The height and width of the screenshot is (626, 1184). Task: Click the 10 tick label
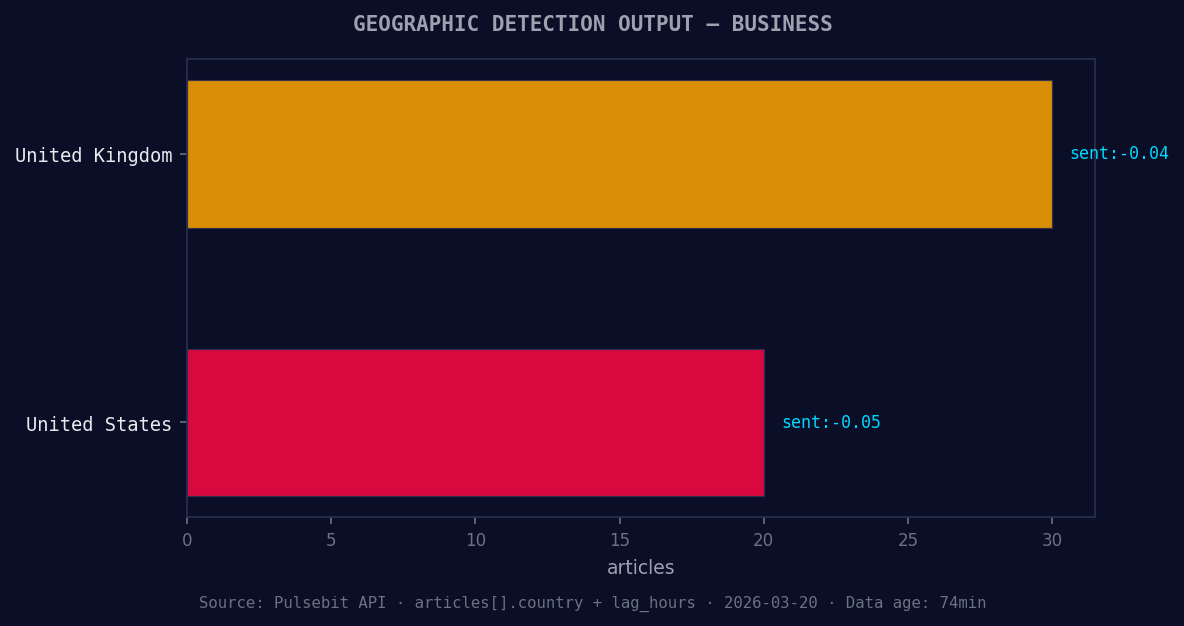tap(475, 539)
